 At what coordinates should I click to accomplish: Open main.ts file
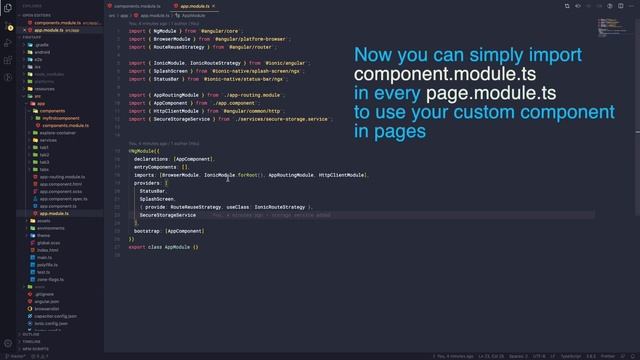click(44, 258)
